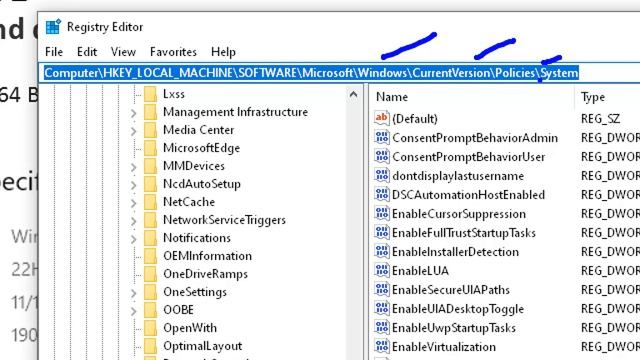This screenshot has height=360, width=640.
Task: Select the OneSettings folder icon
Action: [150, 292]
